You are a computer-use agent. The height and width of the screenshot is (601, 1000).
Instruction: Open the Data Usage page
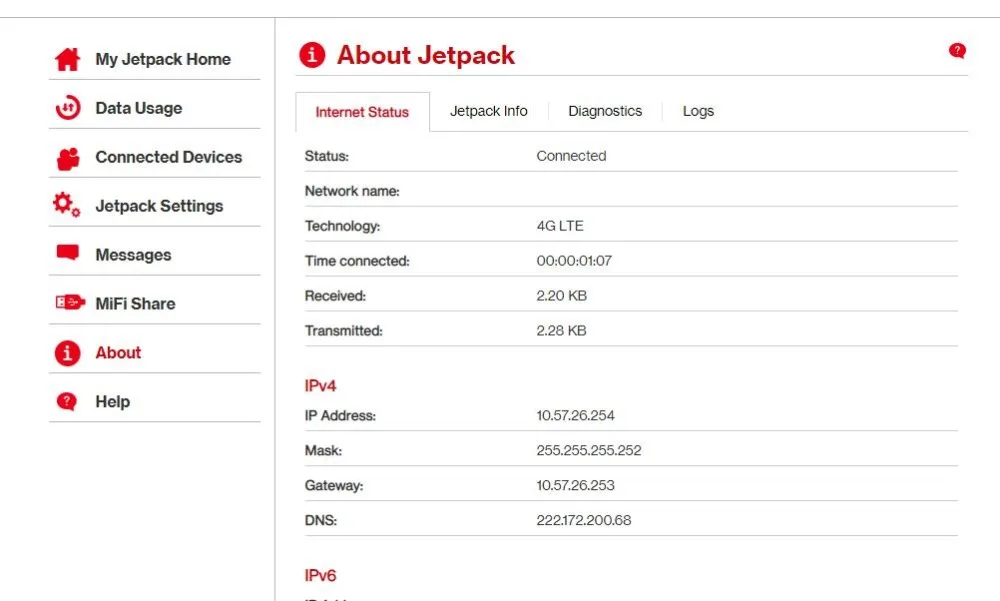point(139,108)
